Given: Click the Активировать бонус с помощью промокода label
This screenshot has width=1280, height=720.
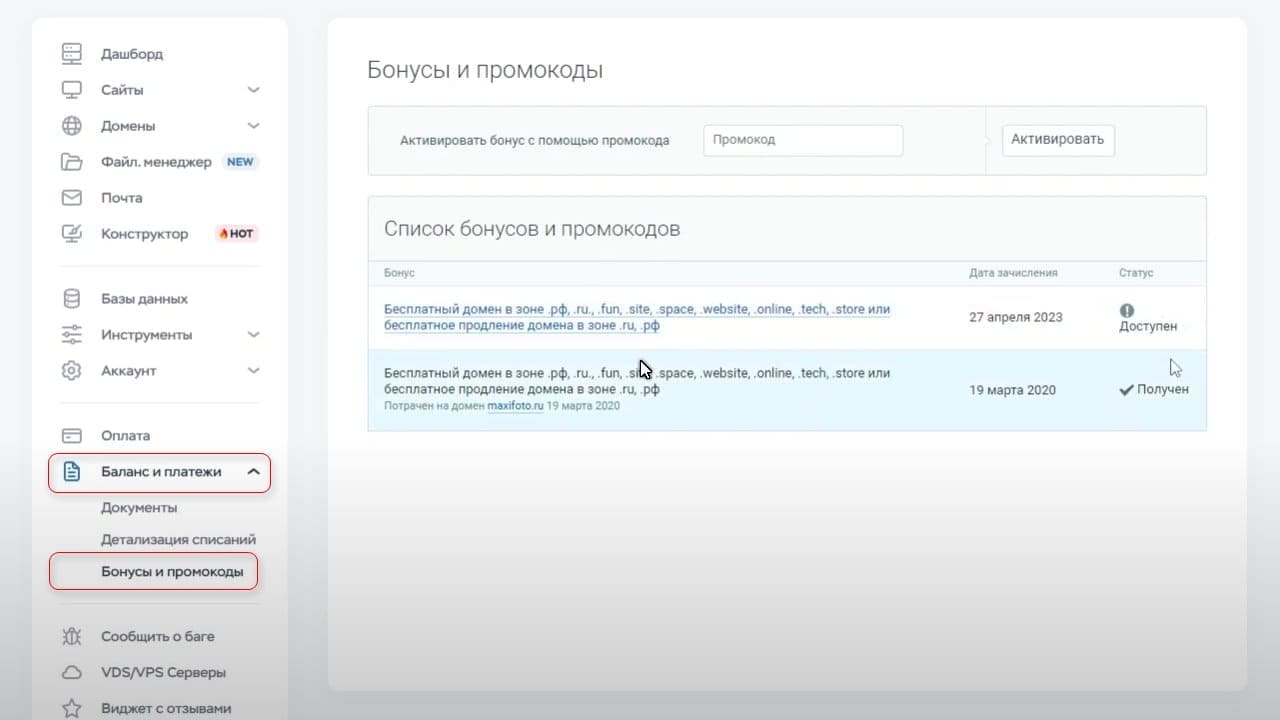Looking at the screenshot, I should [x=535, y=140].
